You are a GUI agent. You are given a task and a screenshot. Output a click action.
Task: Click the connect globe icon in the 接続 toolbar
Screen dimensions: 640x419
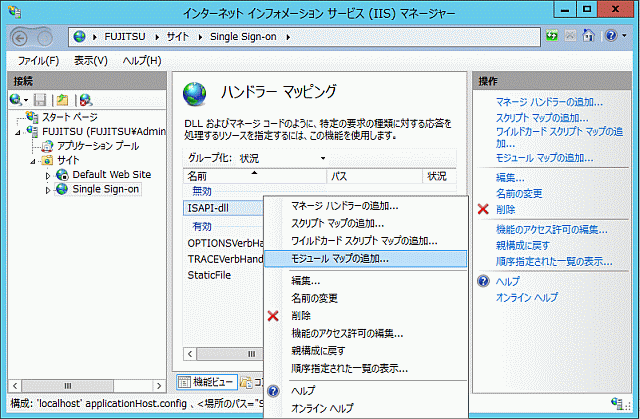(x=16, y=100)
